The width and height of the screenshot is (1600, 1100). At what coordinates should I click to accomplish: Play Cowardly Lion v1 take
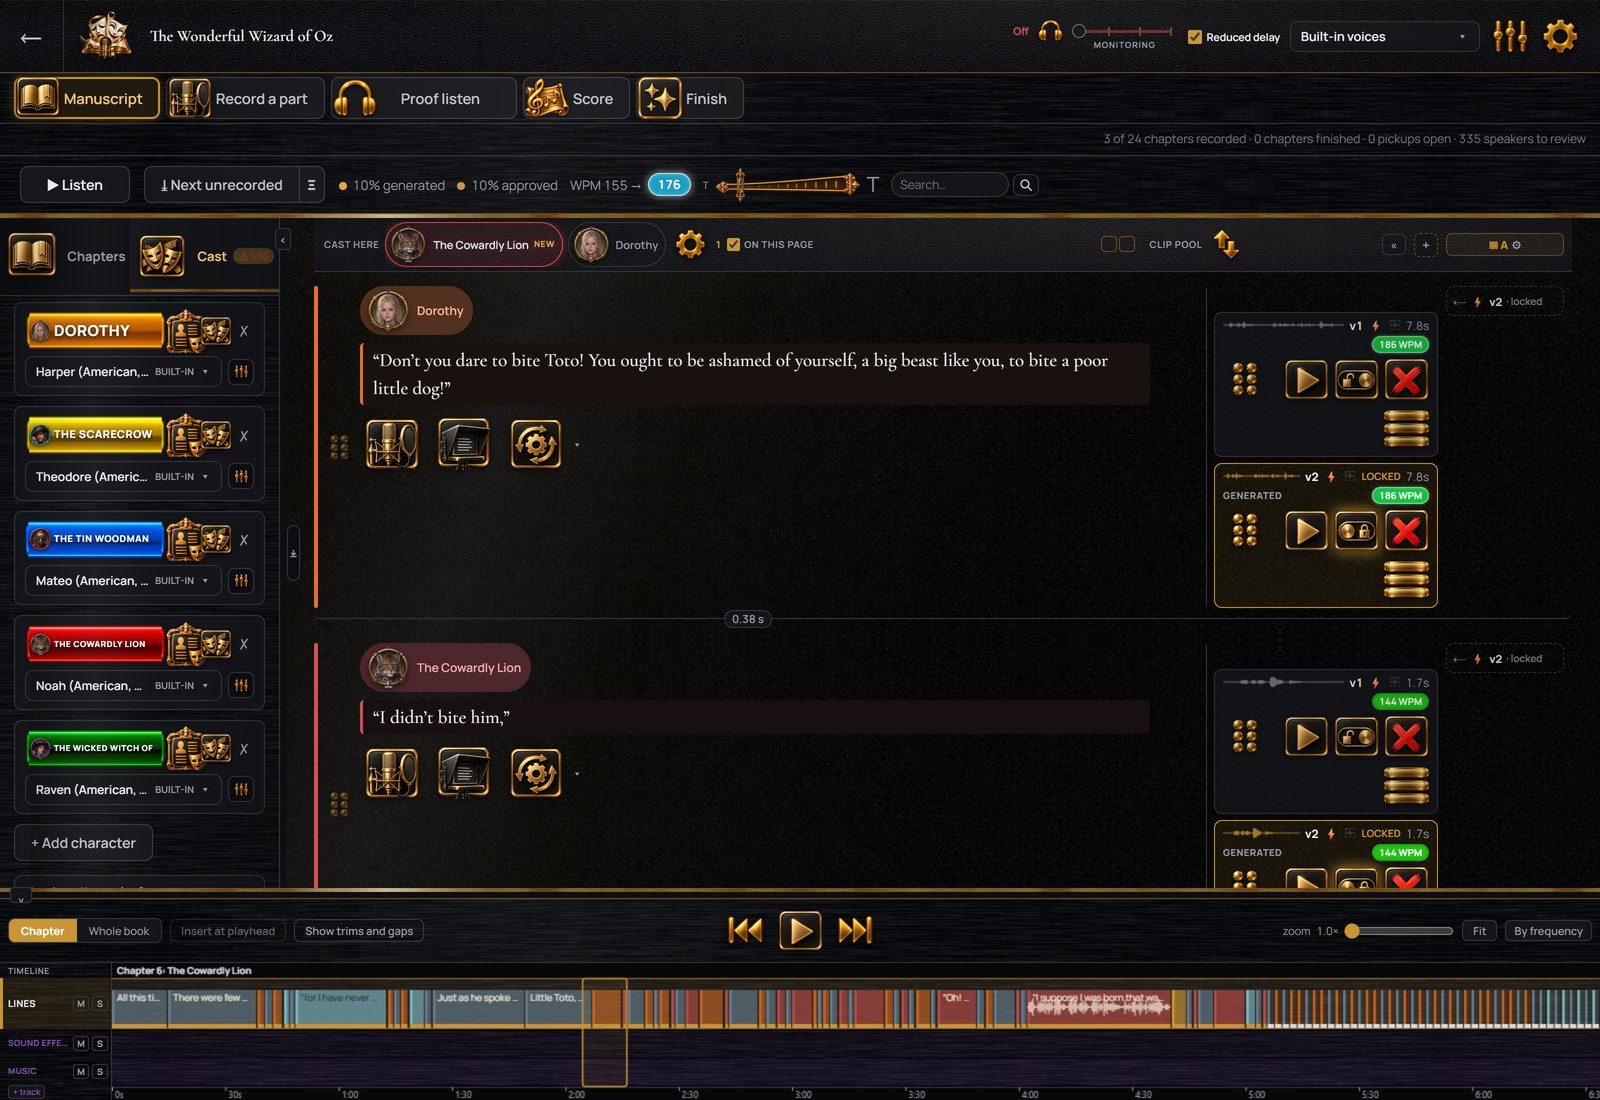pos(1306,737)
